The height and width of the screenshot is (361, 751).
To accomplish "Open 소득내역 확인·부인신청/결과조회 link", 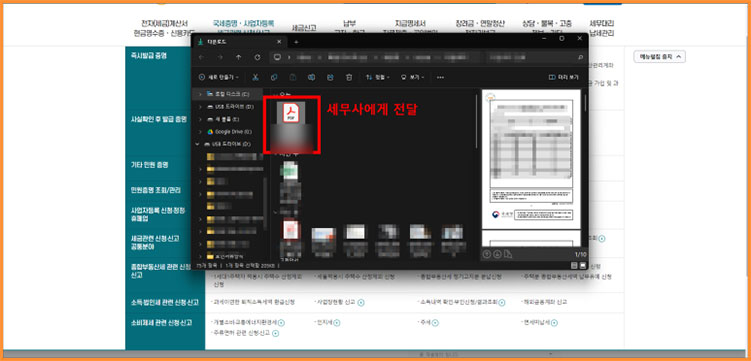I will coord(458,303).
